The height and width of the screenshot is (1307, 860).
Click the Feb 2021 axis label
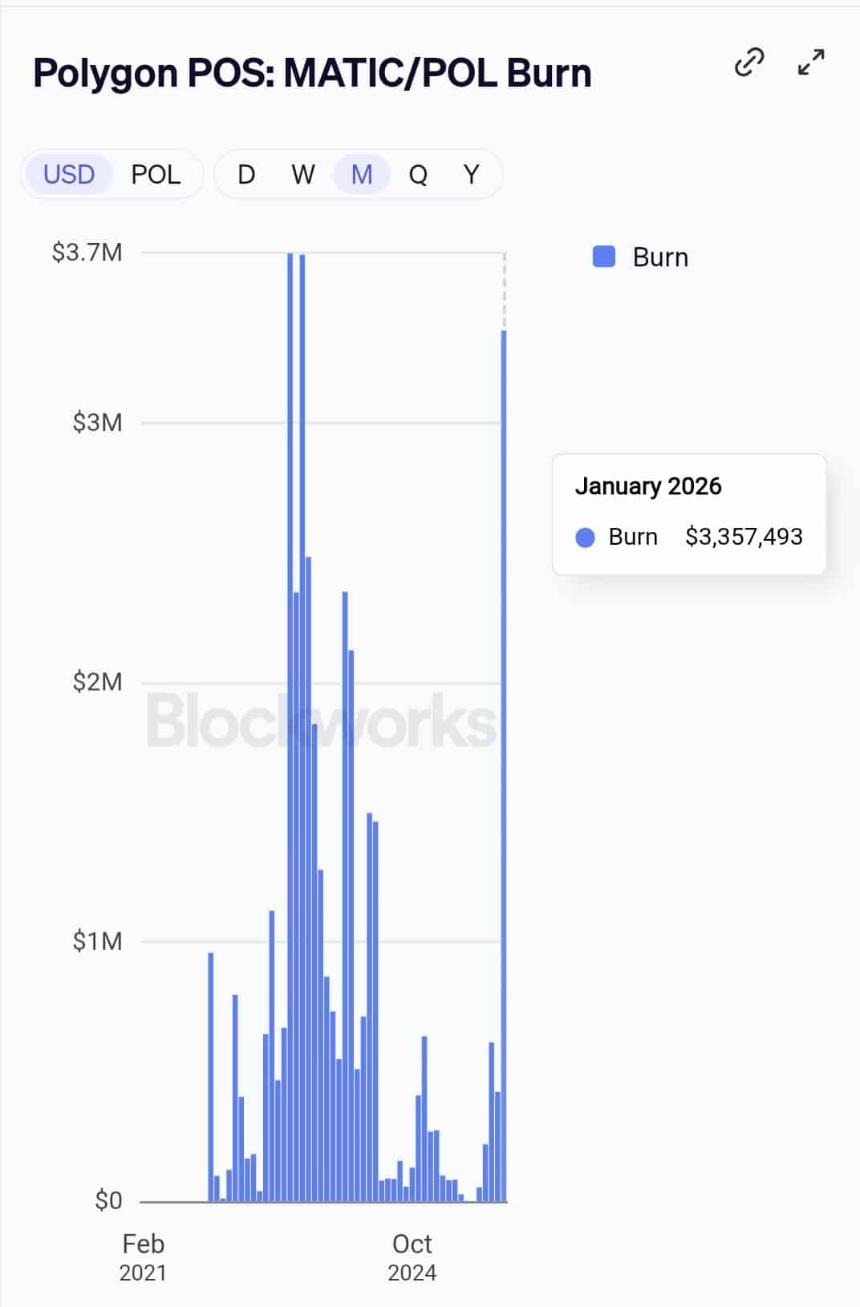coord(143,1256)
